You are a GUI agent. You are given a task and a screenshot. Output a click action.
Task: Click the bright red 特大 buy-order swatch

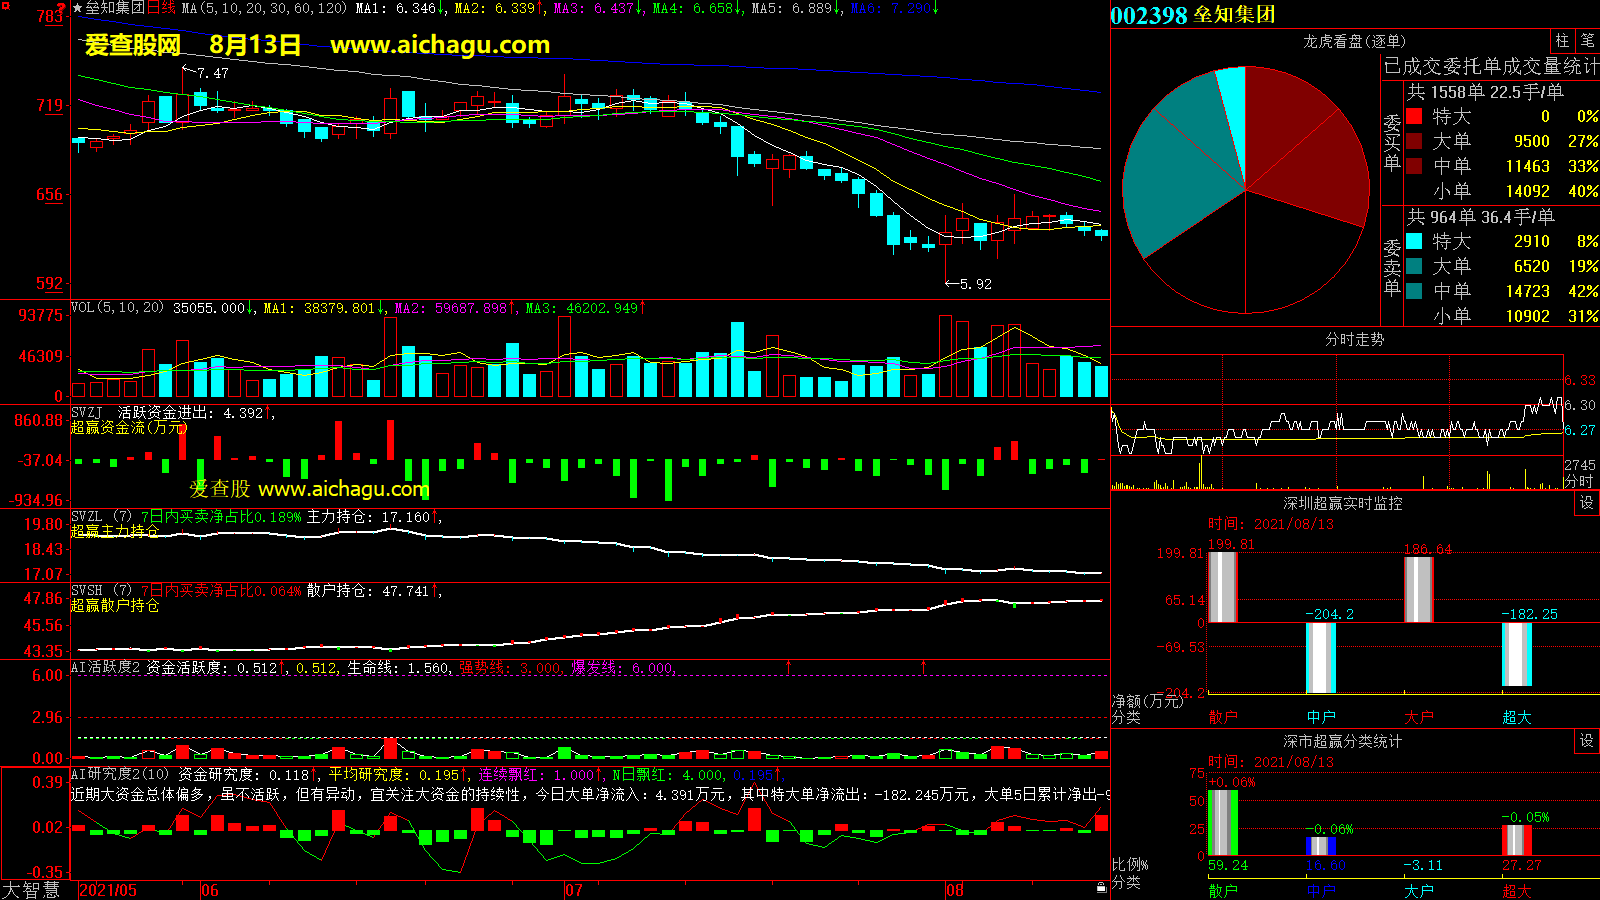click(x=1414, y=116)
